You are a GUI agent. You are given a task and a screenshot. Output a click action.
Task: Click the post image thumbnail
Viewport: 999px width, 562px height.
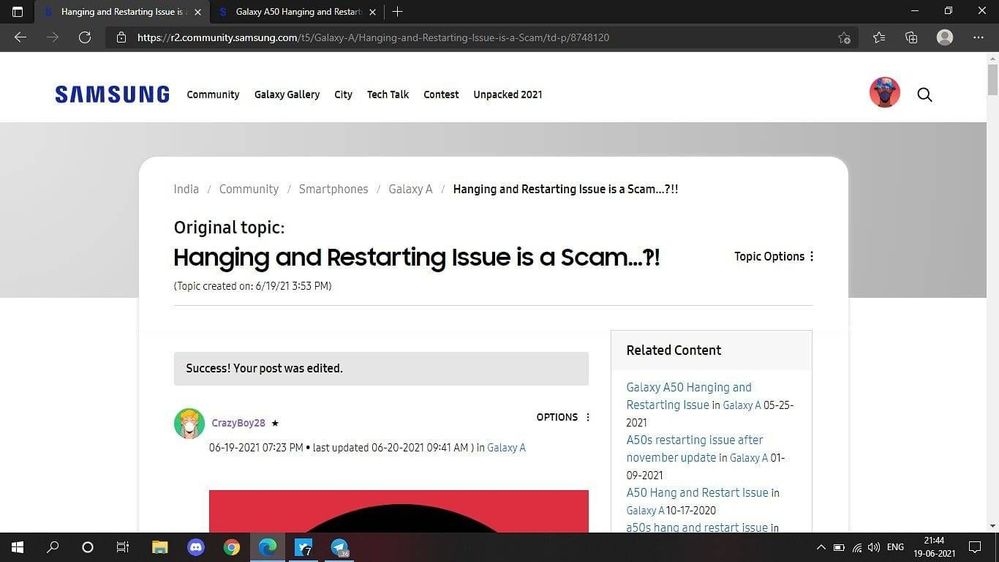point(399,511)
